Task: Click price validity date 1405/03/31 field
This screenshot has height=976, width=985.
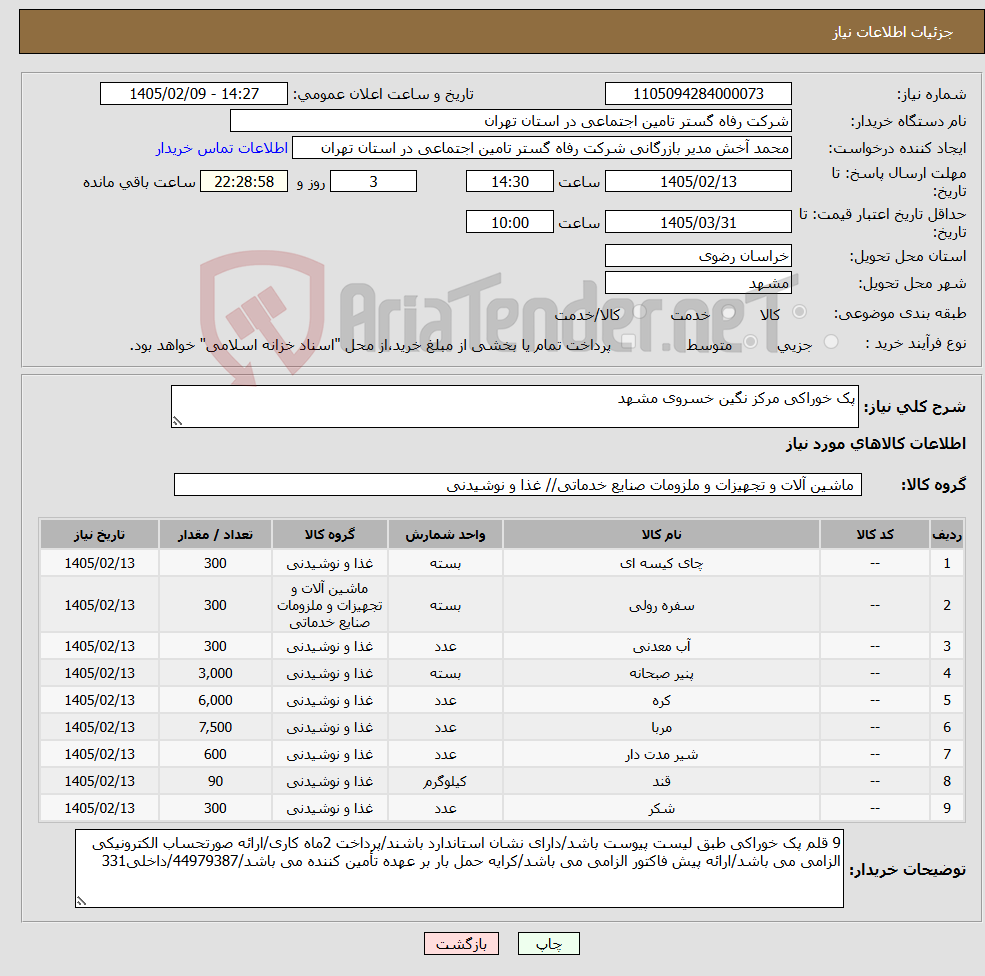Action: pyautogui.click(x=698, y=222)
